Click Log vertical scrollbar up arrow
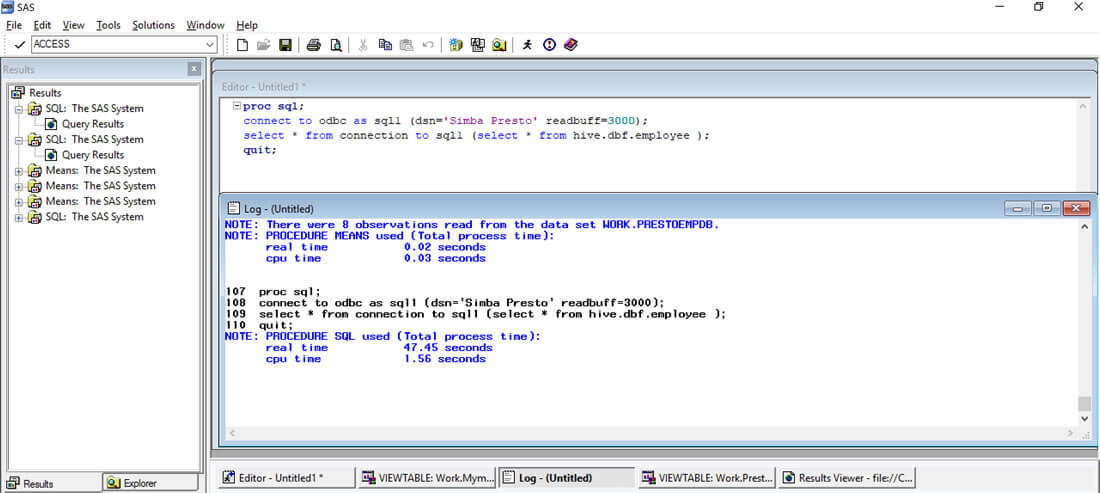 click(x=1085, y=226)
